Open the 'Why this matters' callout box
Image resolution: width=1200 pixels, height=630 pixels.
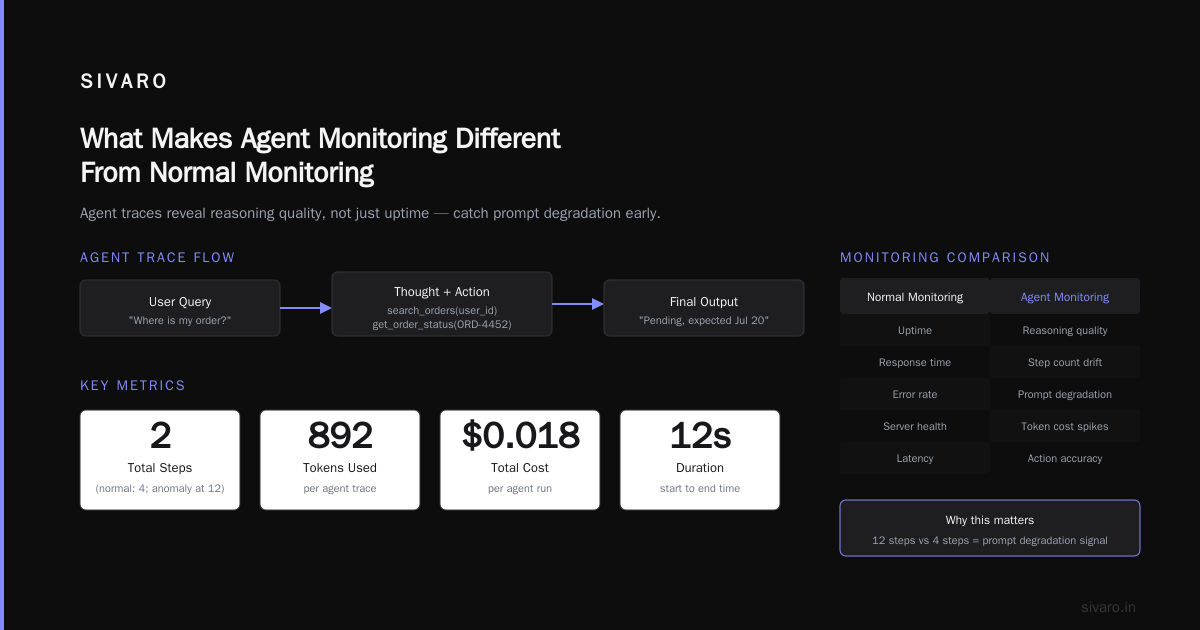tap(990, 528)
